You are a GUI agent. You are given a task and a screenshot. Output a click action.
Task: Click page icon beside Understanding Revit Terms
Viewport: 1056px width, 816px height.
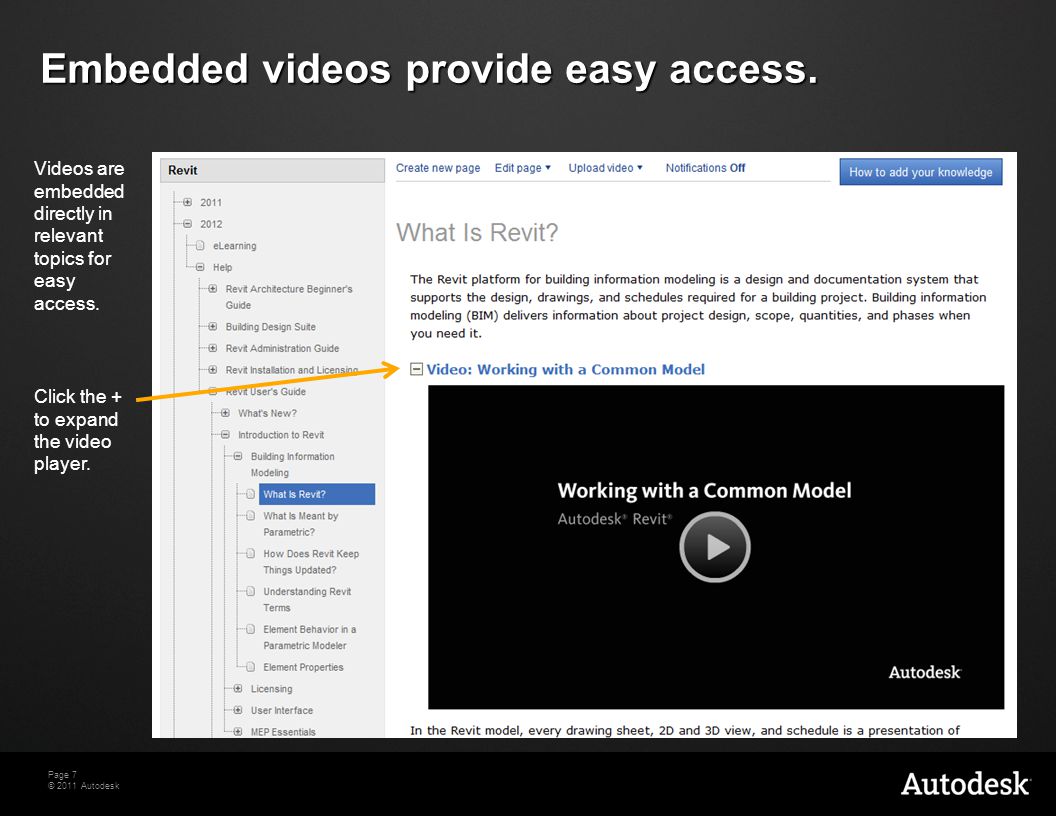point(251,591)
